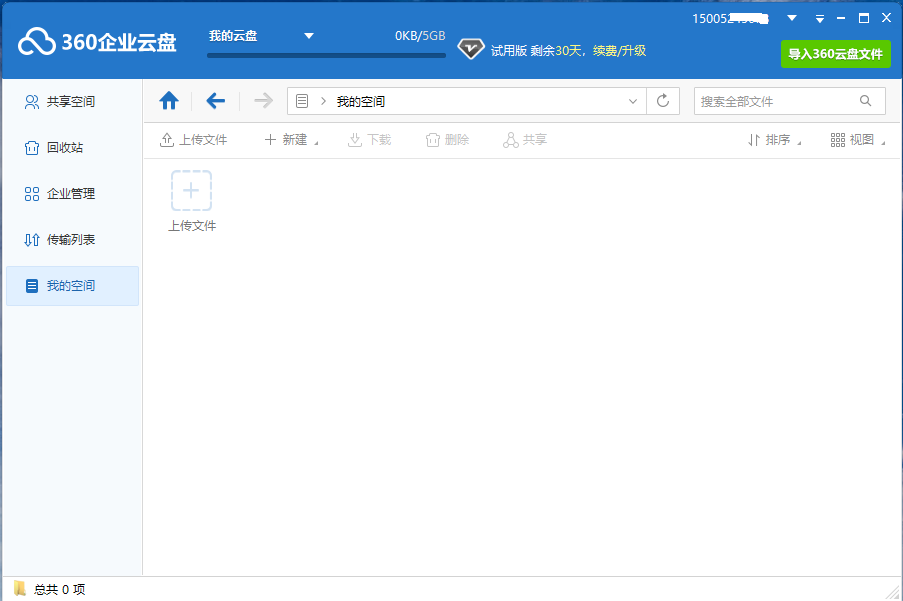This screenshot has height=601, width=903.
Task: Refresh the current folder listing
Action: tap(663, 101)
